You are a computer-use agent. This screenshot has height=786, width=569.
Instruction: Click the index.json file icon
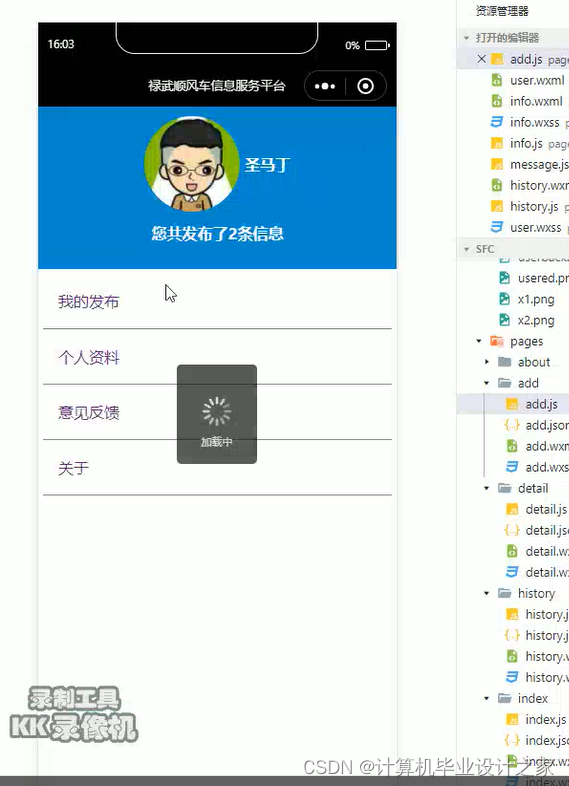[512, 741]
